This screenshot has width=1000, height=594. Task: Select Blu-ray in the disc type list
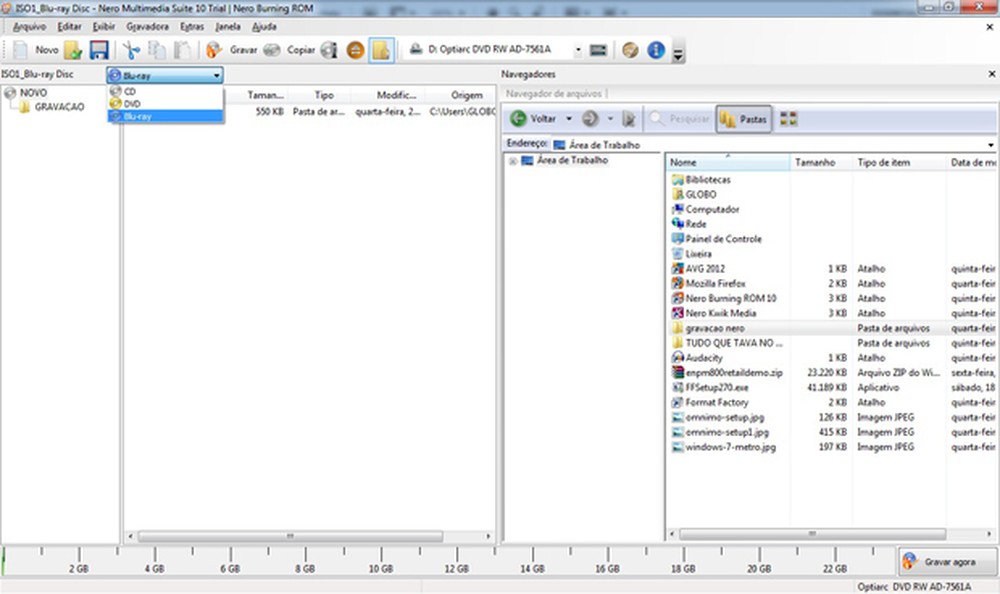pos(166,116)
